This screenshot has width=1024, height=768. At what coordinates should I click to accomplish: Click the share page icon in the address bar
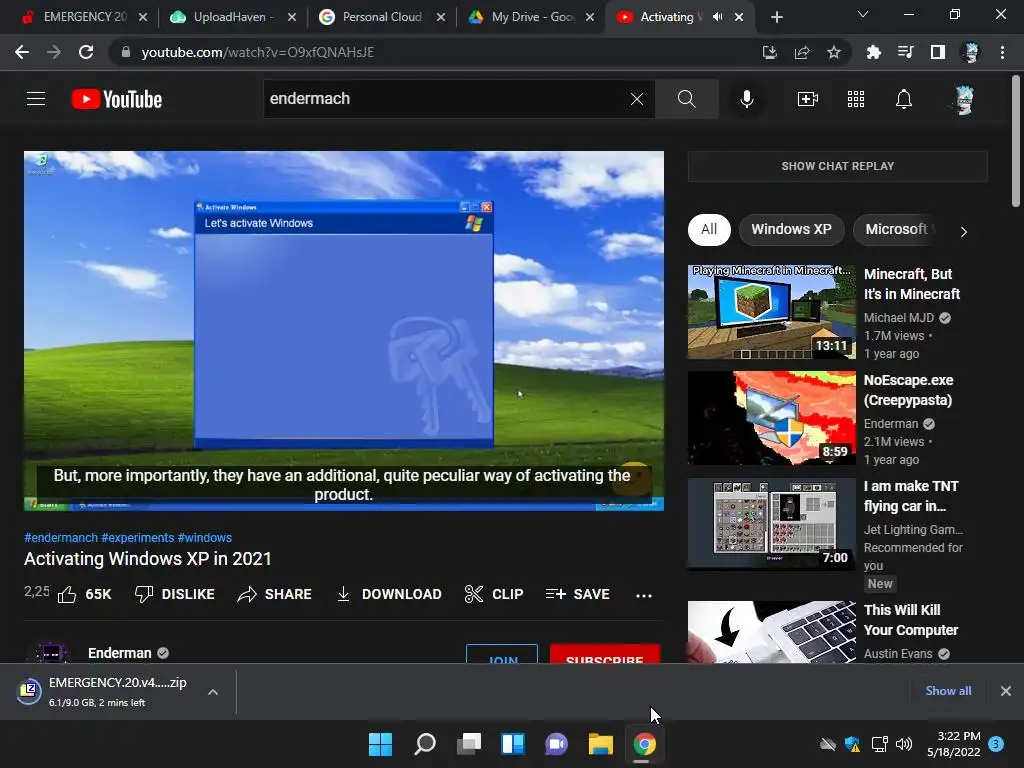(802, 52)
